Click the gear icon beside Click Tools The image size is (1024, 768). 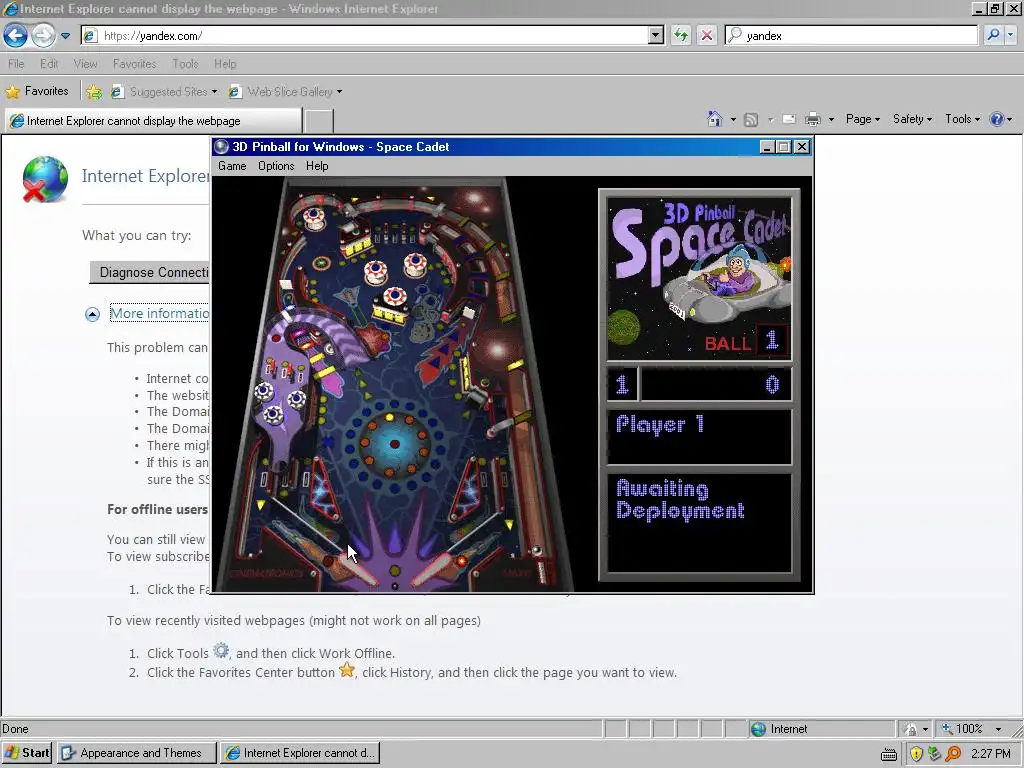pyautogui.click(x=221, y=651)
